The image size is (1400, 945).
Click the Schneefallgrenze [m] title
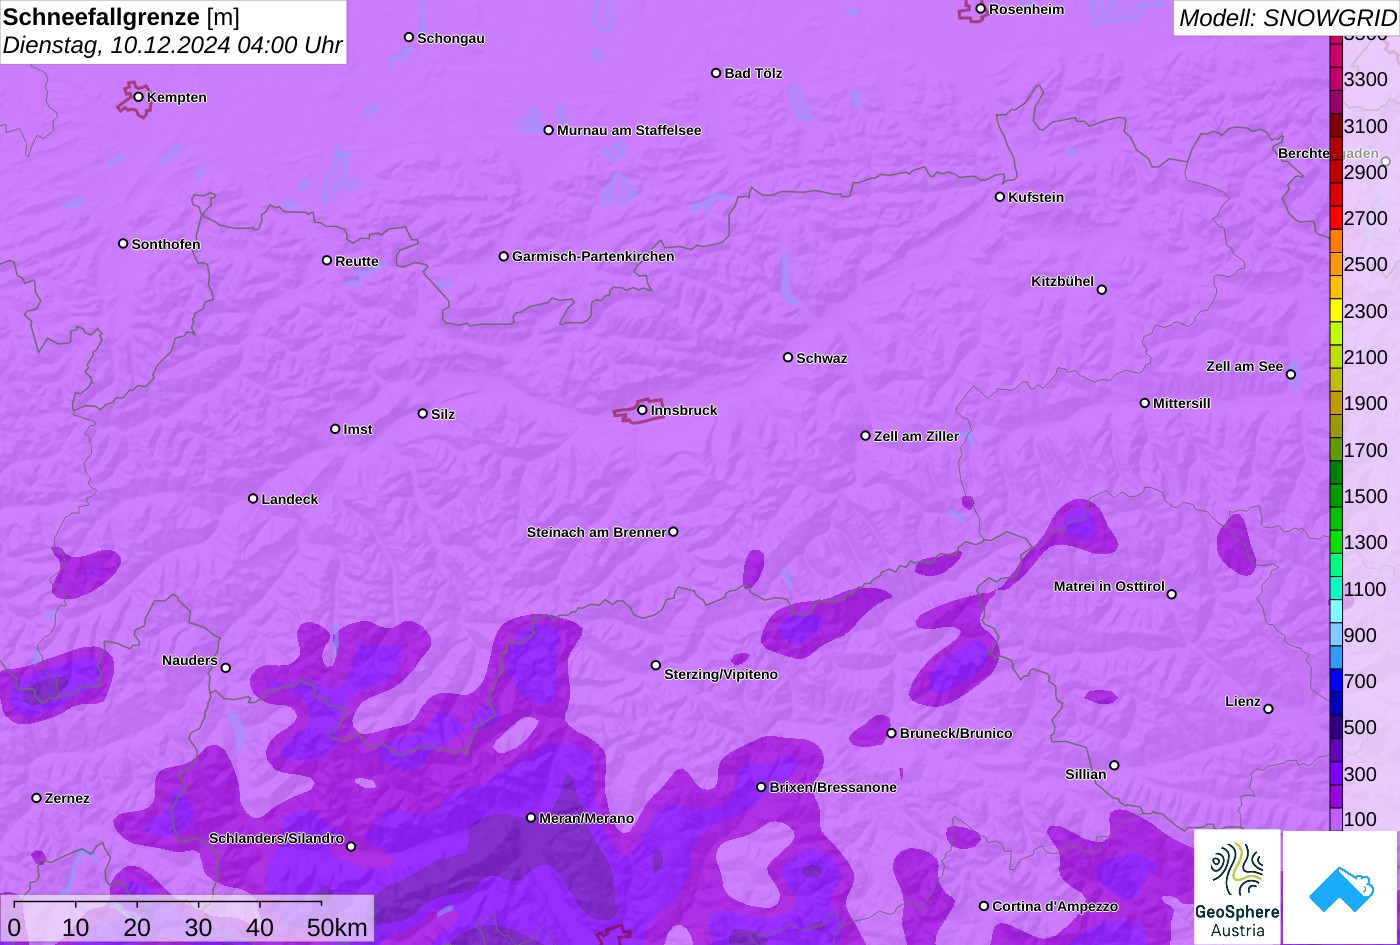[x=121, y=17]
